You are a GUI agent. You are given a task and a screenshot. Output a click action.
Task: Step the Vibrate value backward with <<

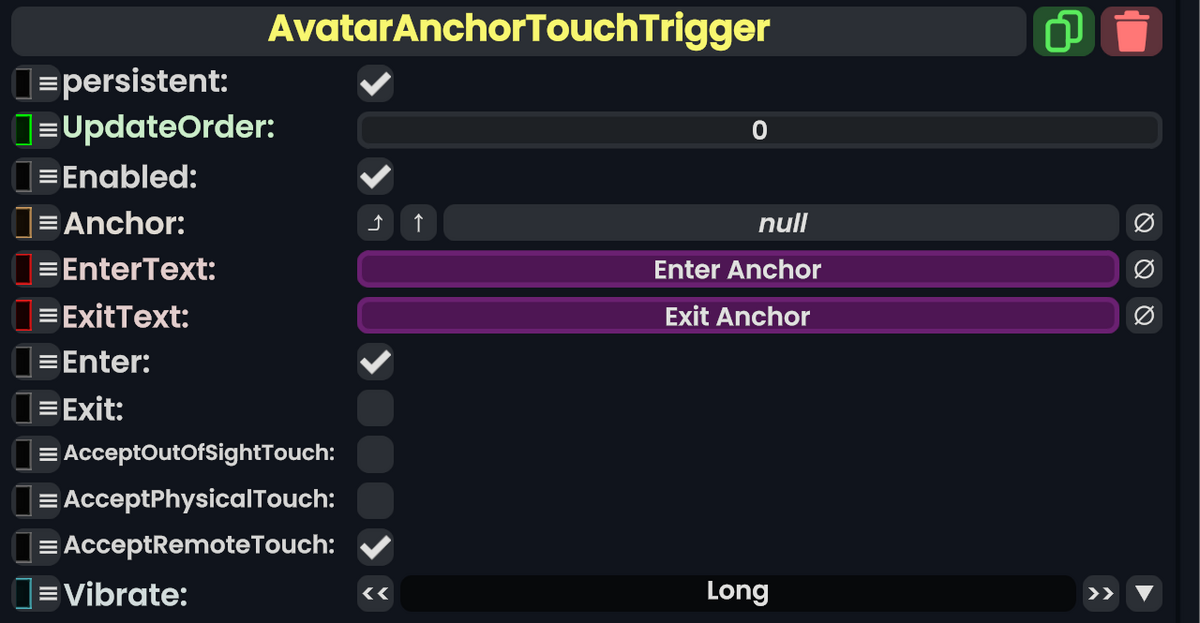click(x=375, y=593)
